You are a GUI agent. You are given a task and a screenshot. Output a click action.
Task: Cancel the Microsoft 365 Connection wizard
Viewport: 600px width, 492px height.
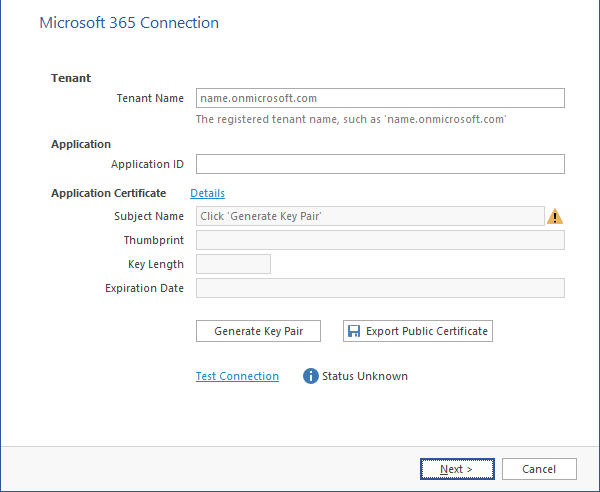coord(538,469)
